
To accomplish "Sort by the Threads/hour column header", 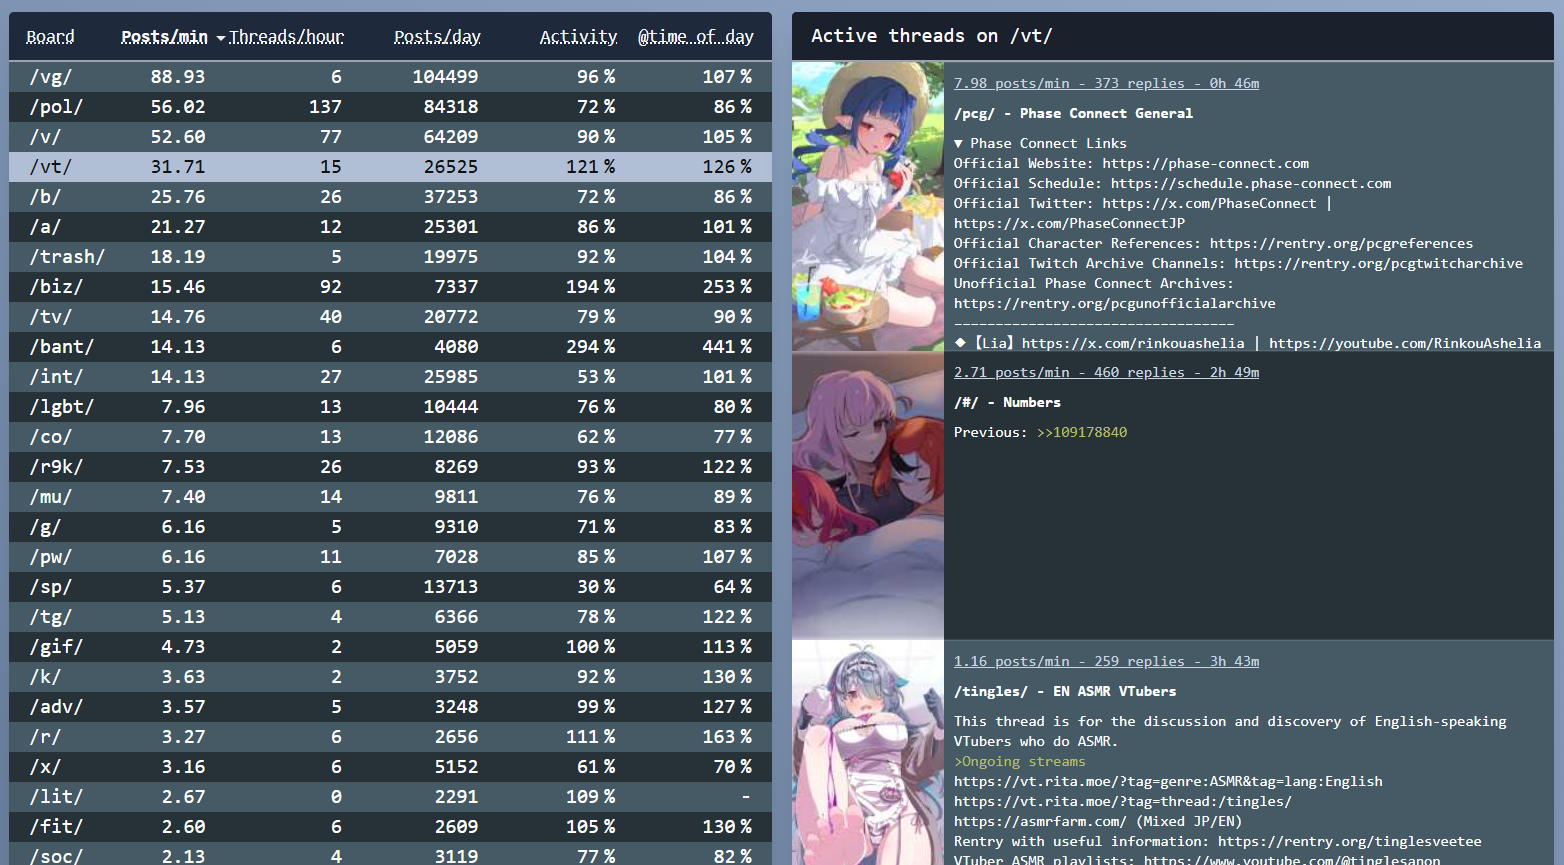I will [286, 37].
